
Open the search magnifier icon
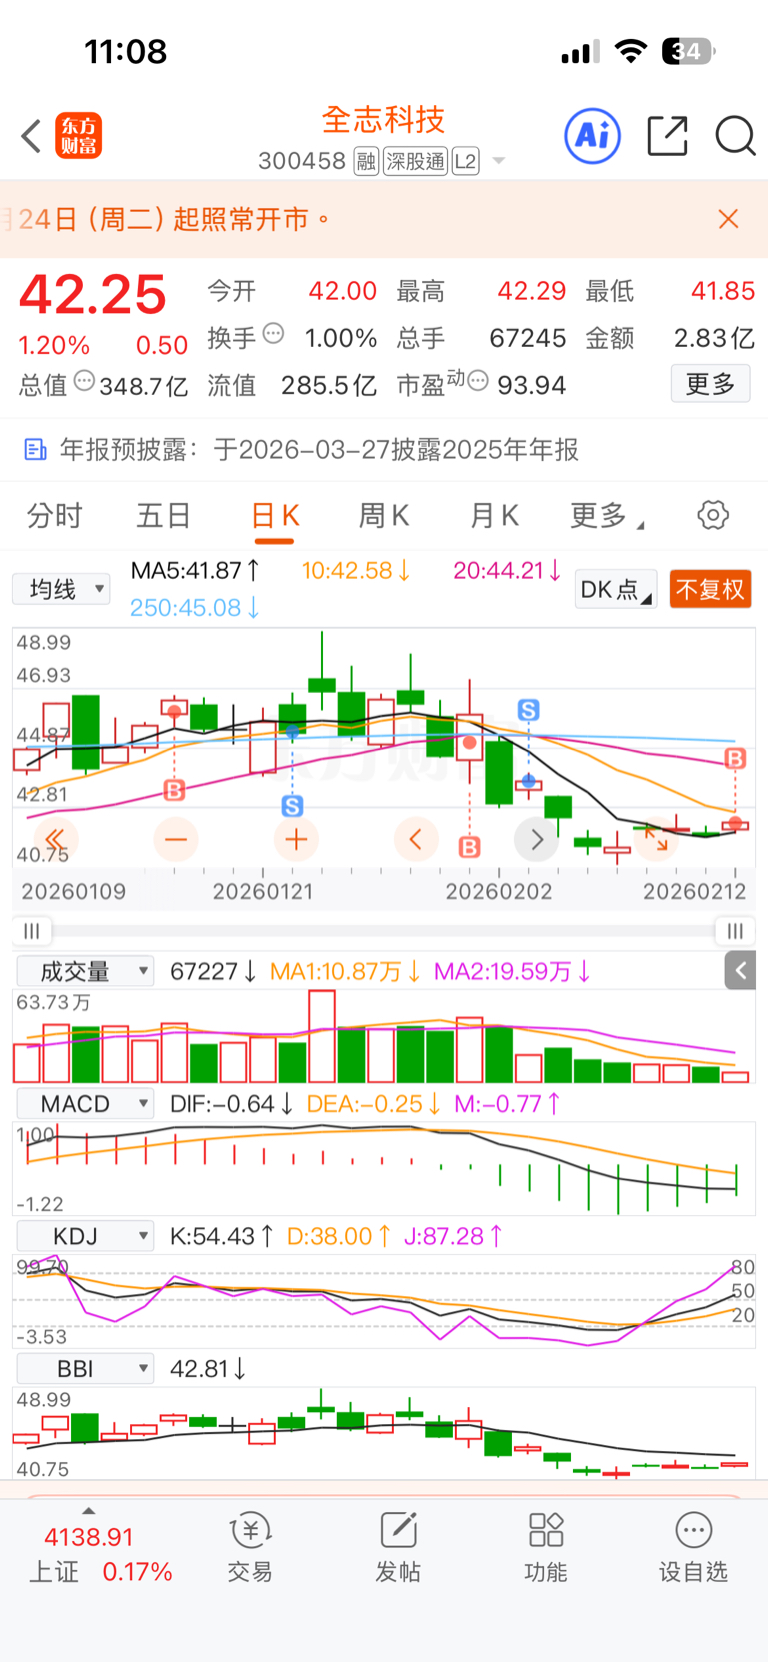735,135
